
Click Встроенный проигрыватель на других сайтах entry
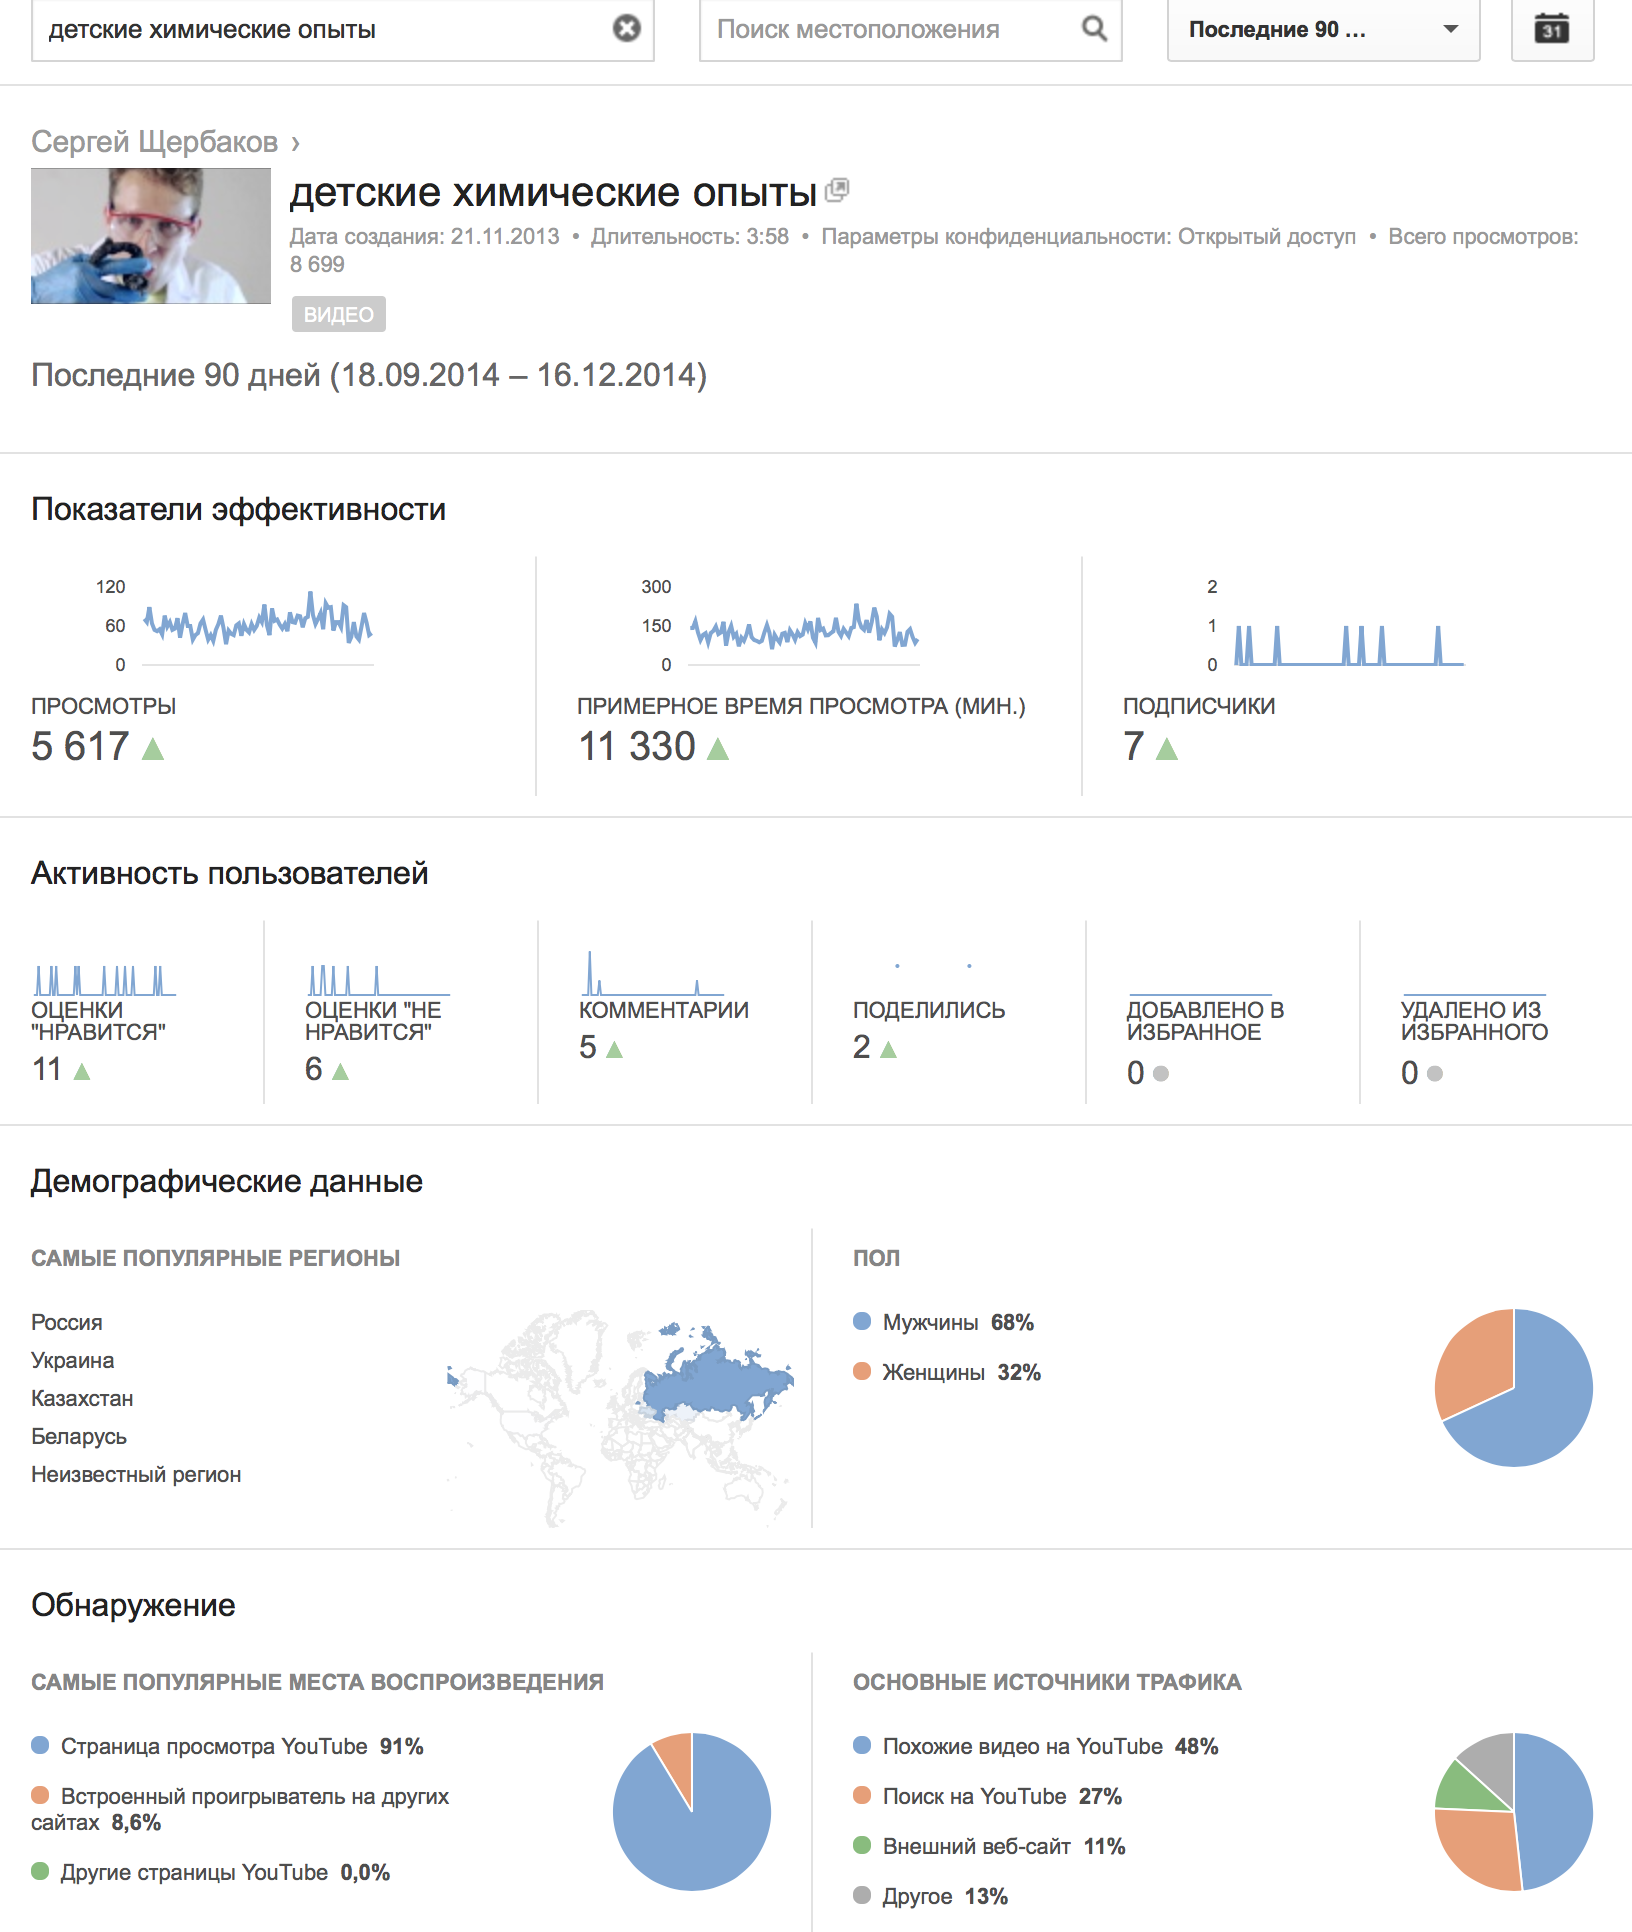[x=240, y=1809]
